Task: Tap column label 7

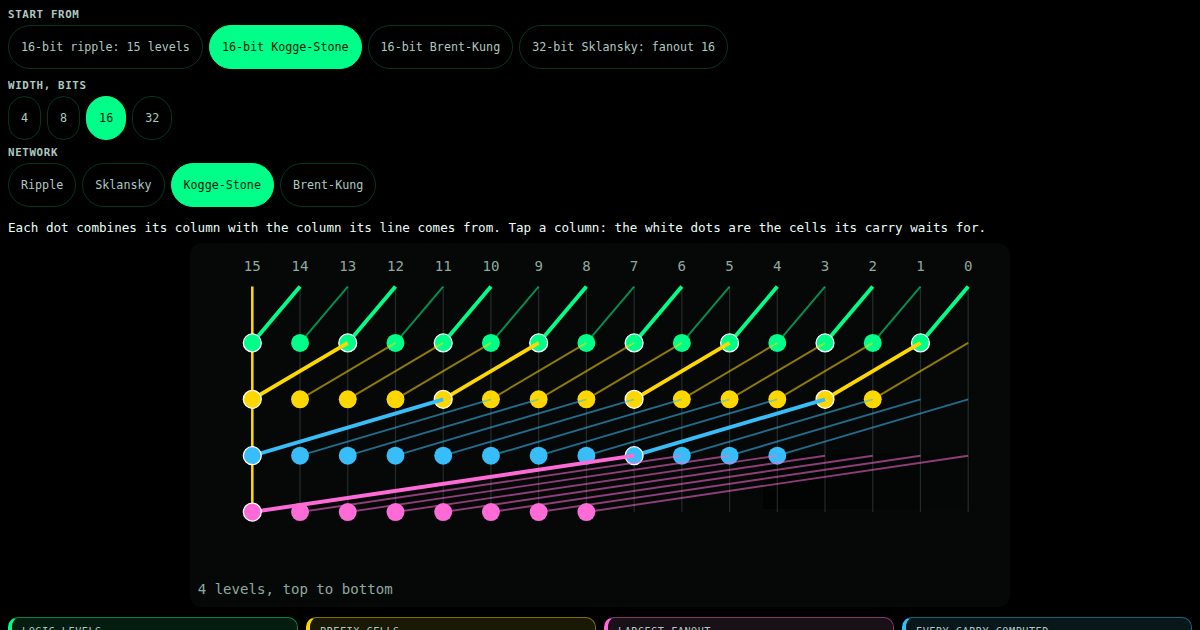Action: [x=634, y=266]
